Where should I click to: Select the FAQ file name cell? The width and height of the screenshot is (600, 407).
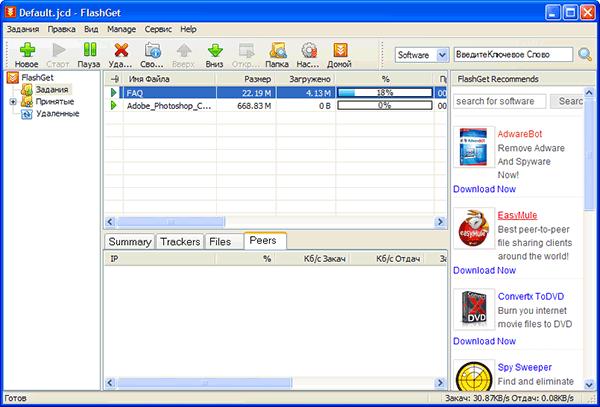coord(170,93)
